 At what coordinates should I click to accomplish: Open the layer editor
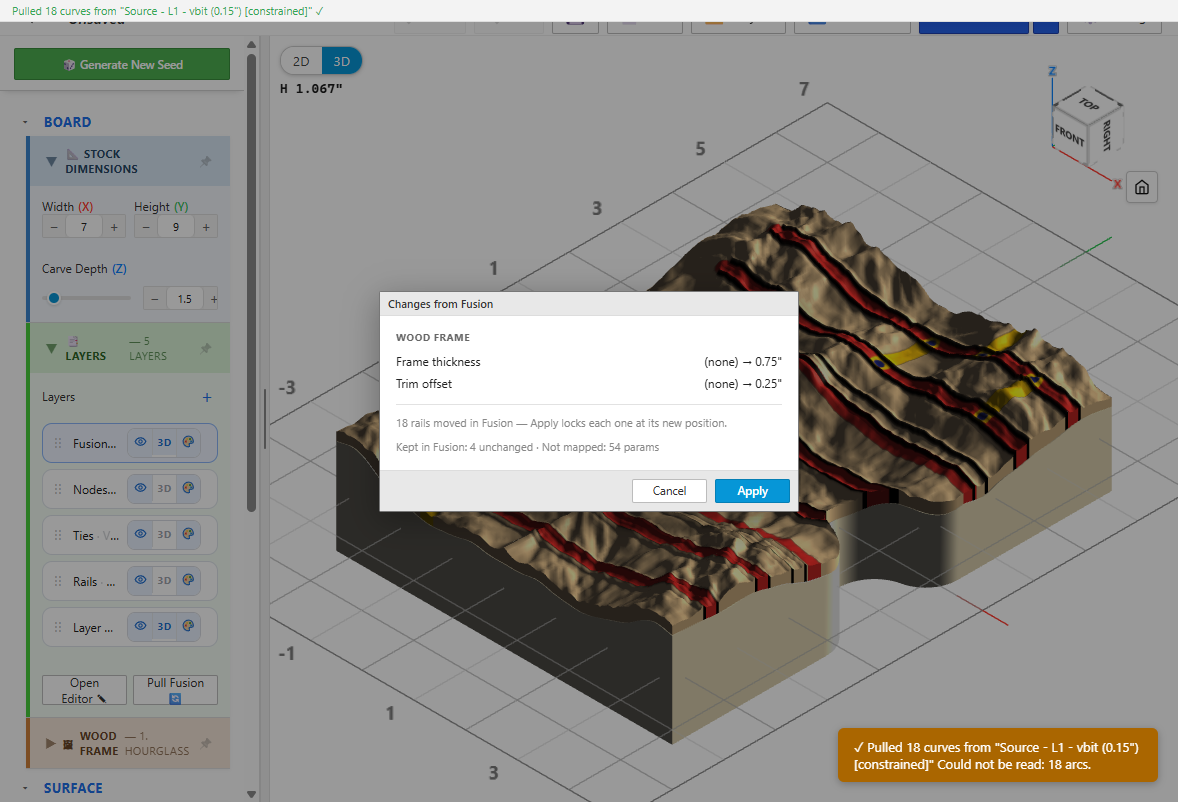click(84, 690)
